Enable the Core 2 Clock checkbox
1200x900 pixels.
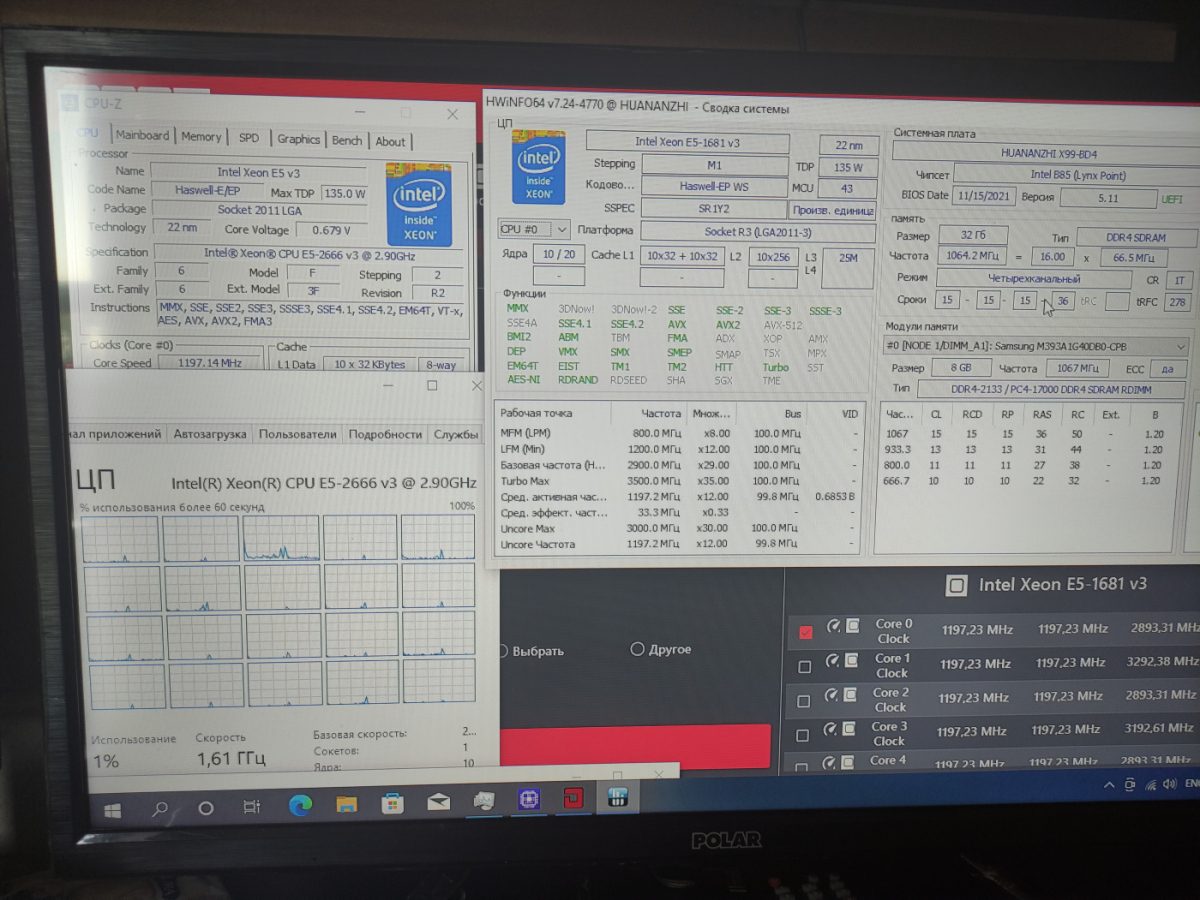click(x=804, y=701)
